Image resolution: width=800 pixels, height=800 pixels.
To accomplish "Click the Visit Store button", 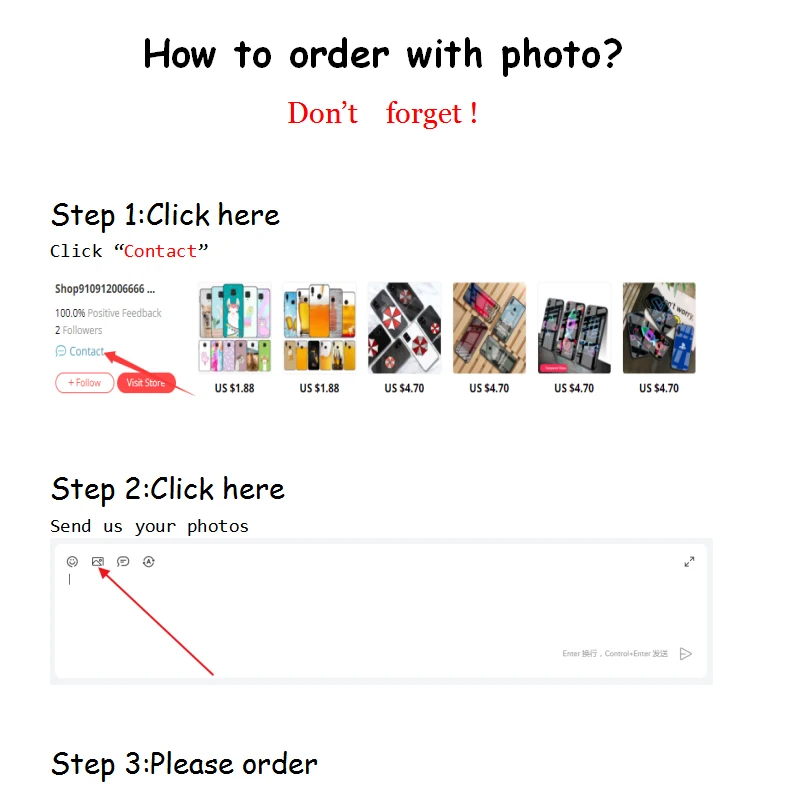I will tap(146, 383).
